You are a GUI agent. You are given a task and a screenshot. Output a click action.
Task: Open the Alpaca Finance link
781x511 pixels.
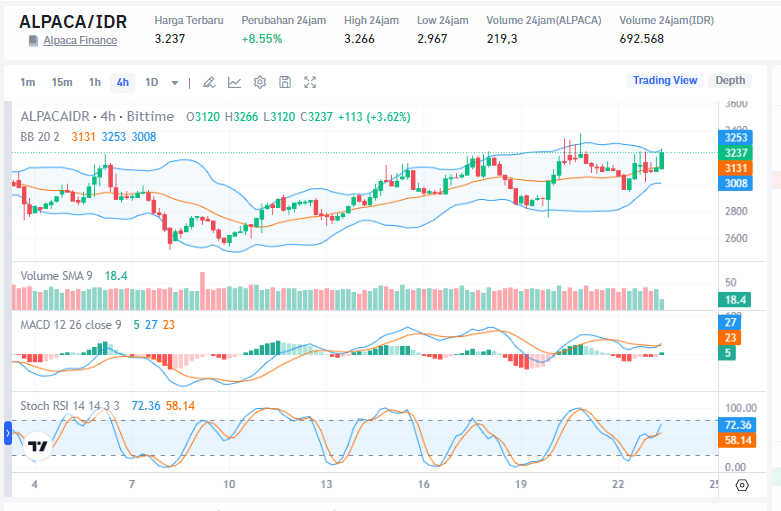click(80, 40)
